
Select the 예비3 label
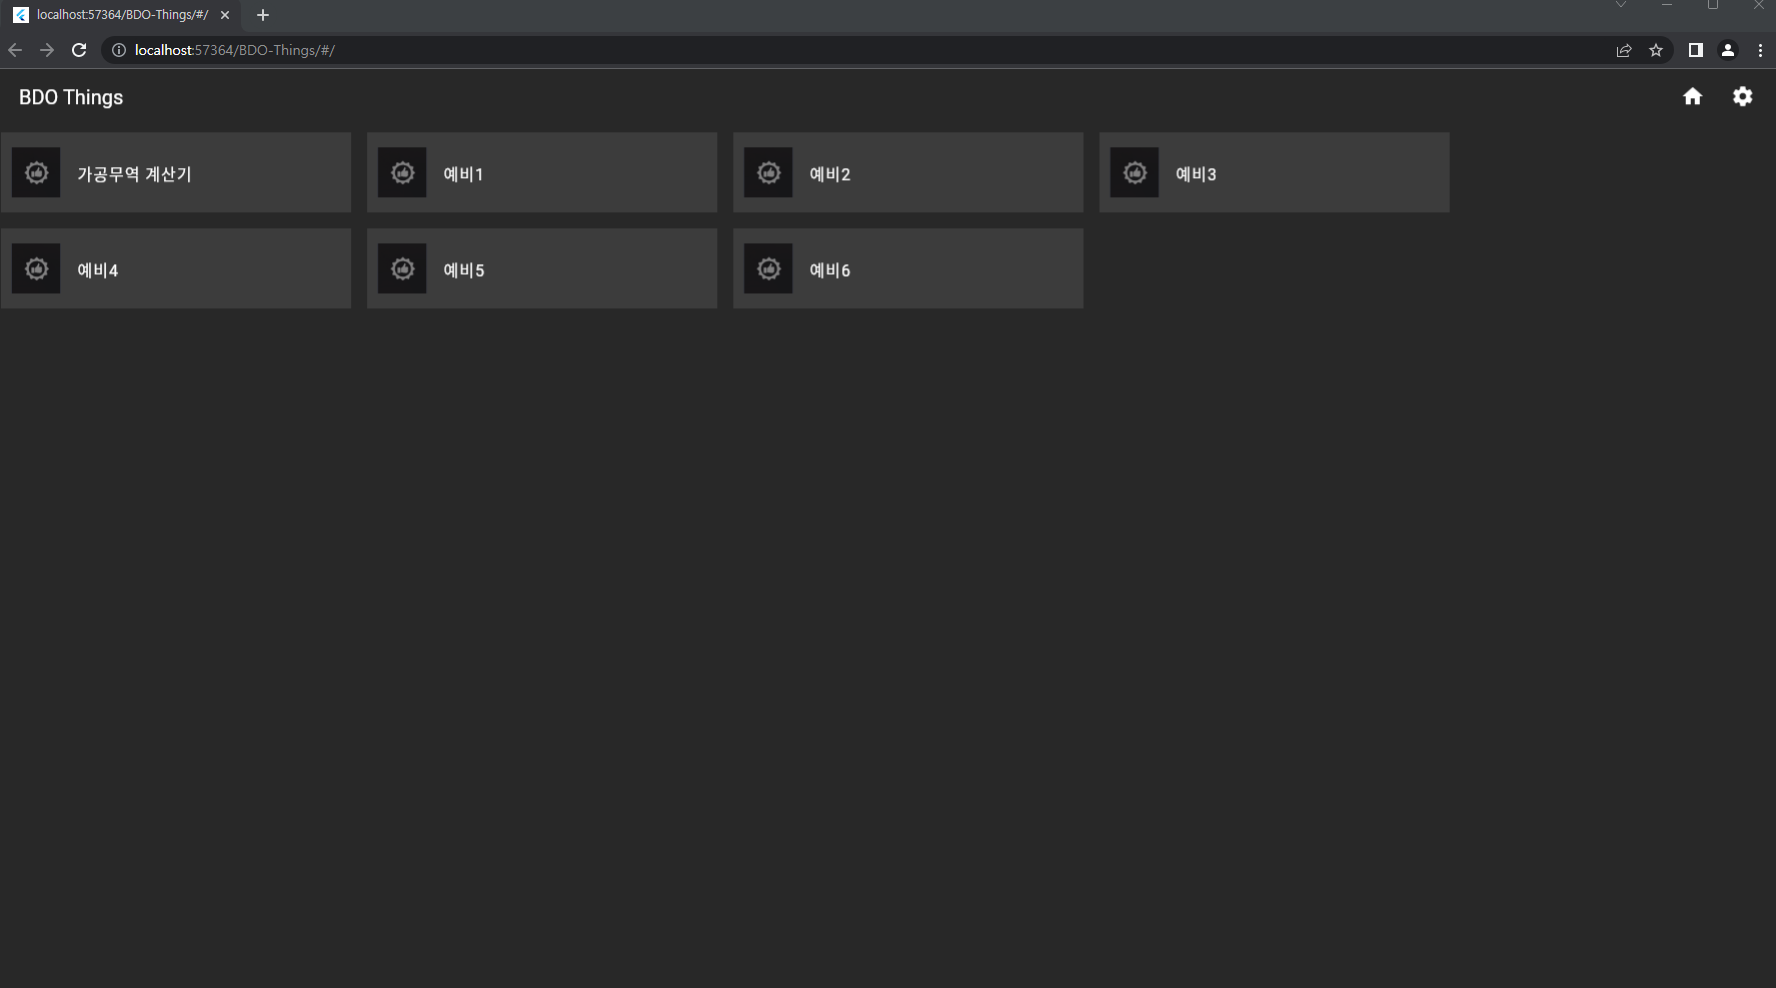(1196, 174)
